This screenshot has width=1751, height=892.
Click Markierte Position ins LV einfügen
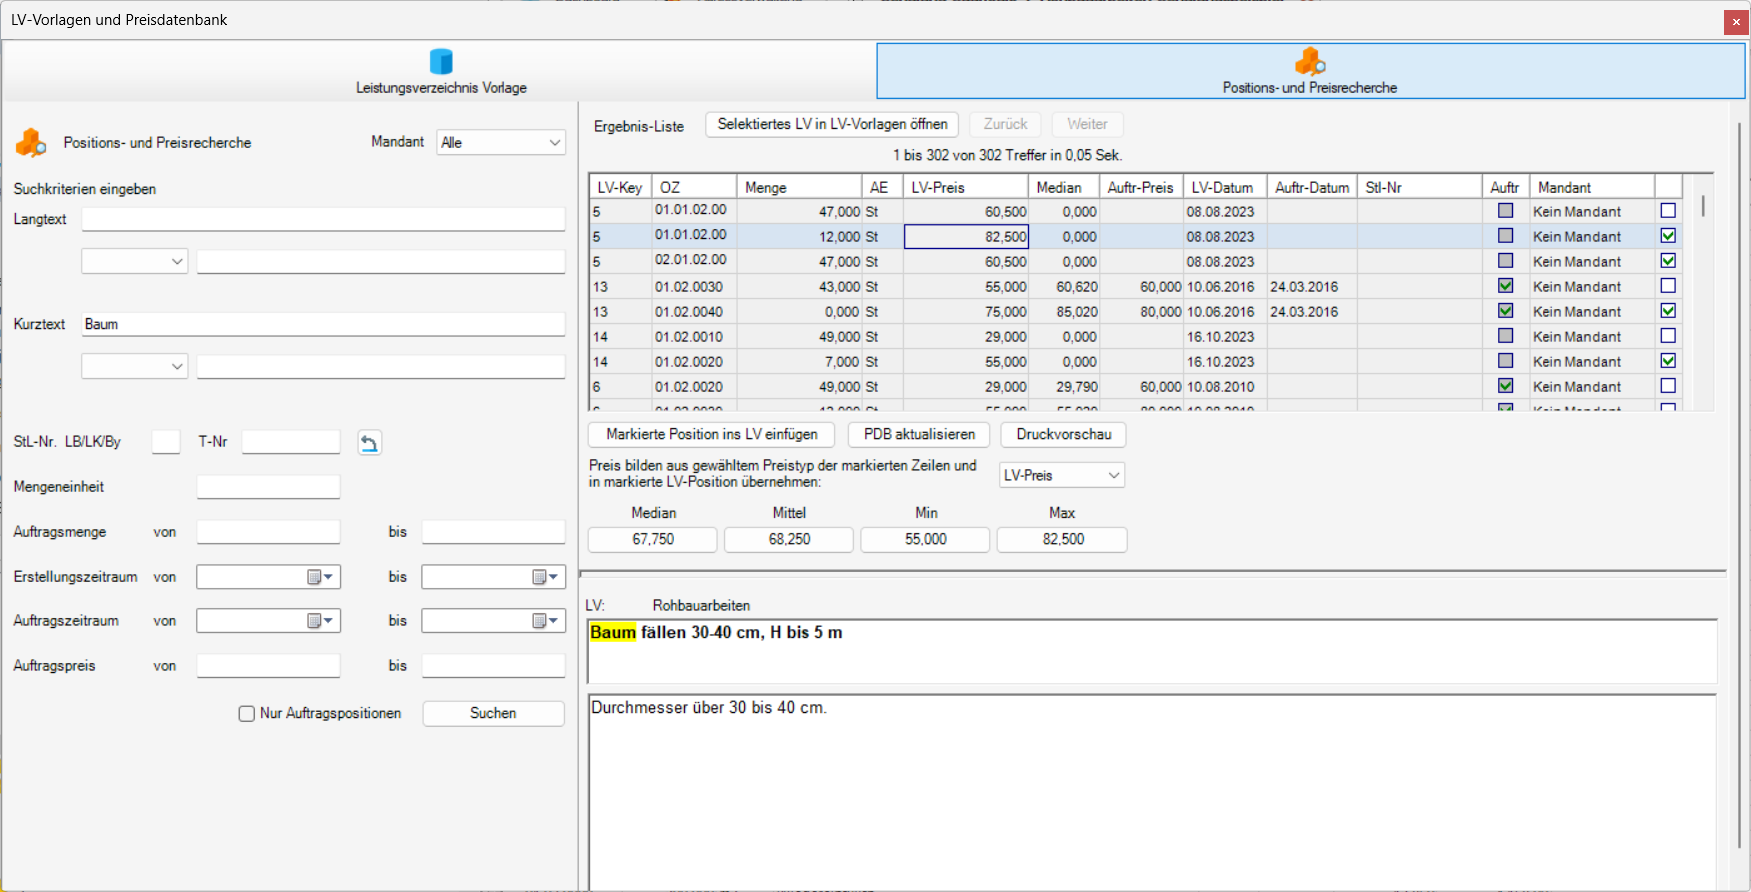[712, 435]
